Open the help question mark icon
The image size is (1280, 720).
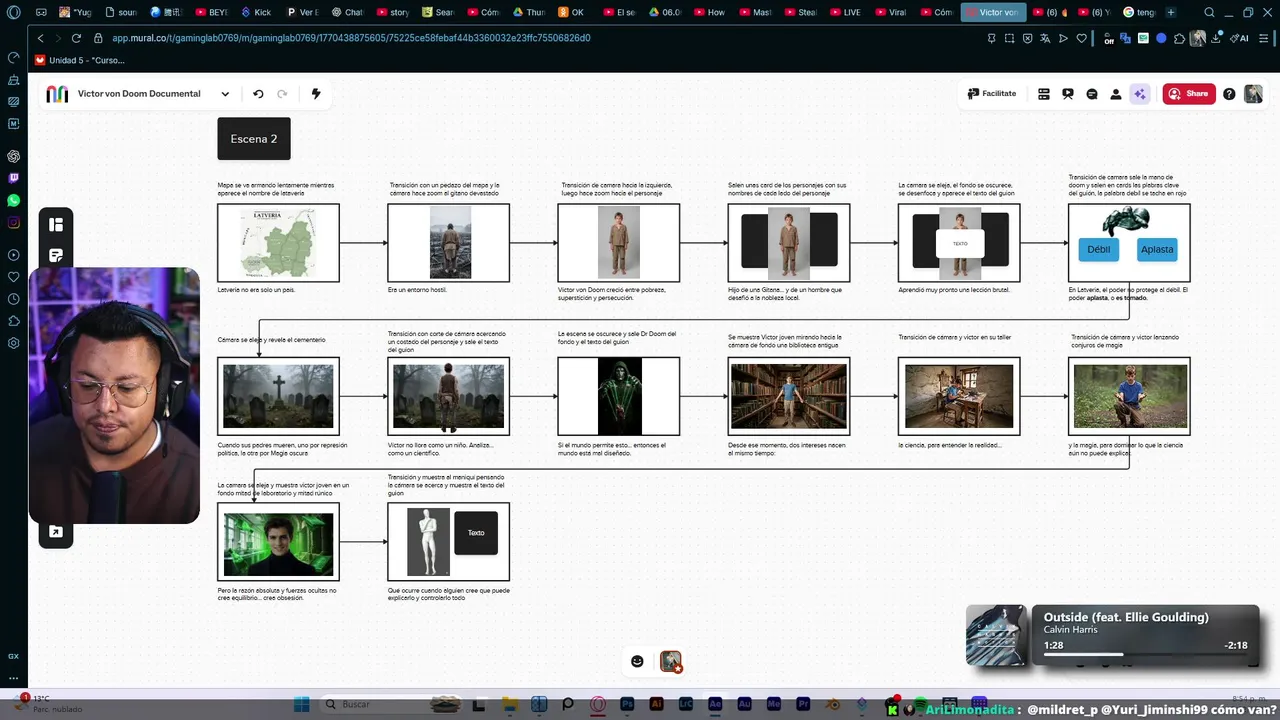[x=1229, y=94]
